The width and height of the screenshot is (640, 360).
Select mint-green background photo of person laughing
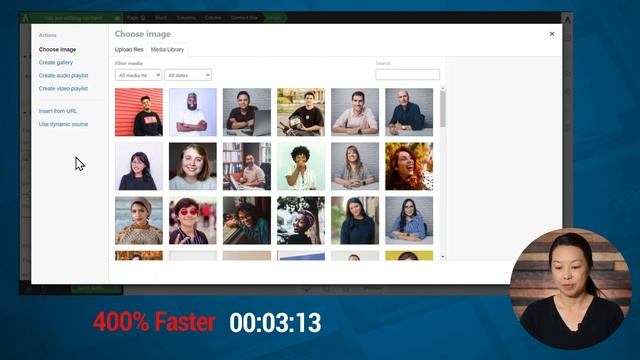[x=301, y=166]
